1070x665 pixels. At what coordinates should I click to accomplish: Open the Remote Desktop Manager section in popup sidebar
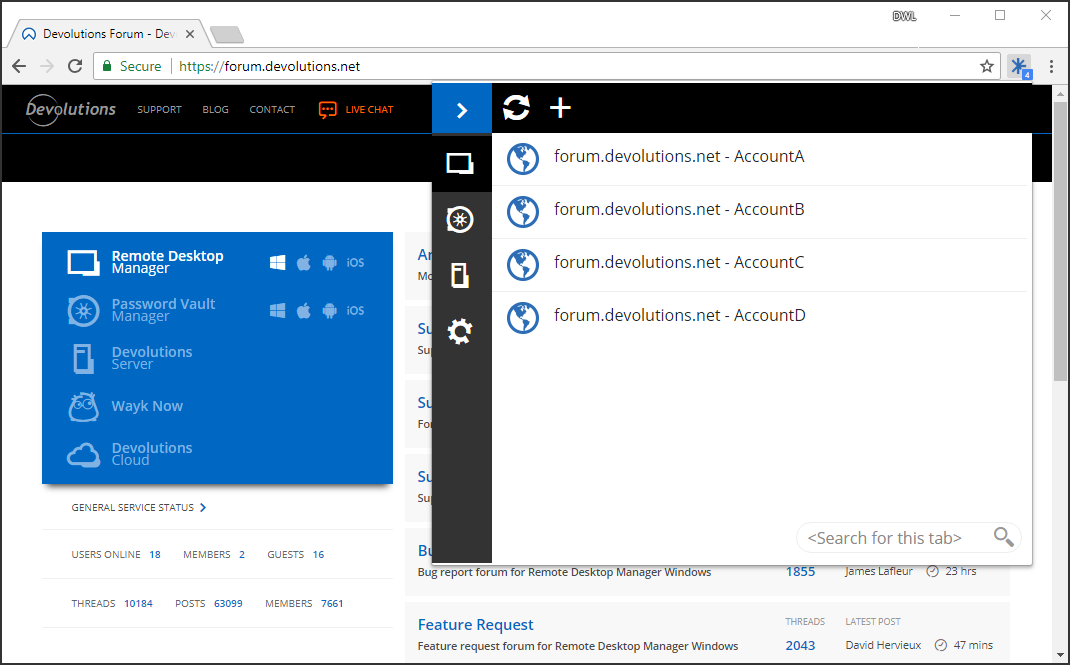tap(460, 164)
